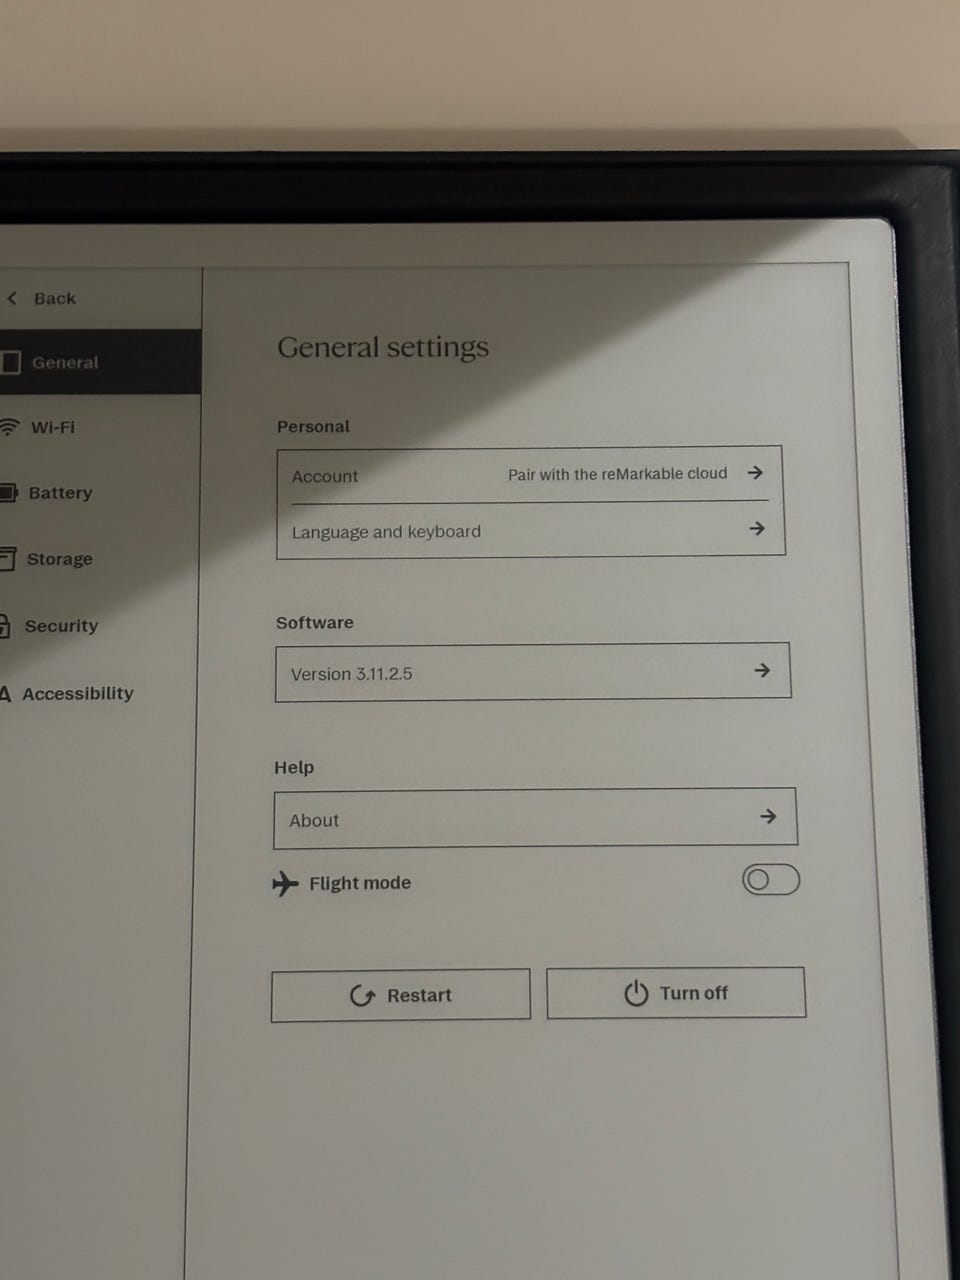Tap the Account row label

coord(325,477)
